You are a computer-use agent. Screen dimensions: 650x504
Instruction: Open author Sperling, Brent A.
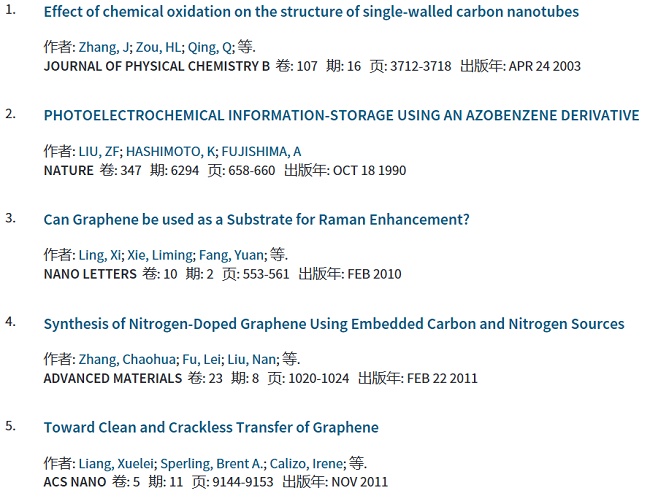point(211,463)
